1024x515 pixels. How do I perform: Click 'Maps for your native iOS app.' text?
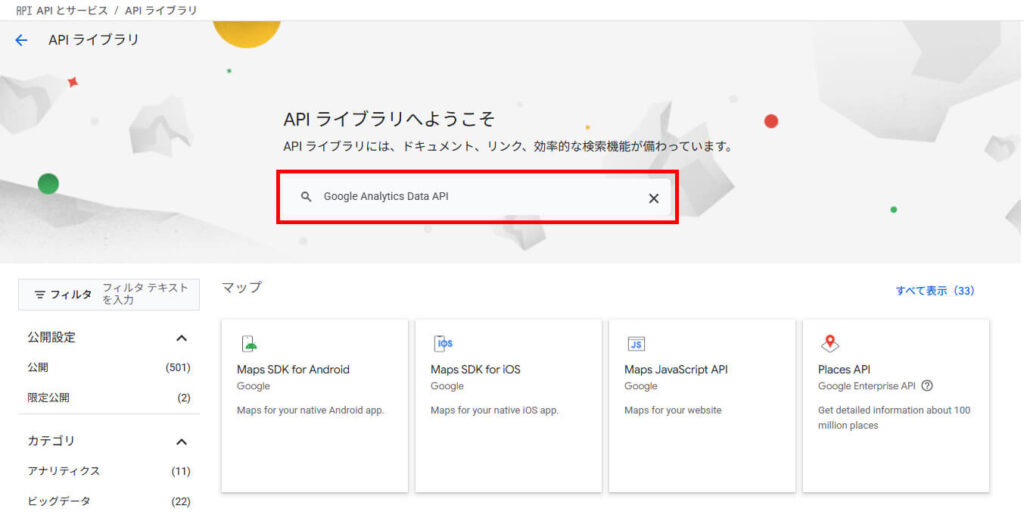[494, 411]
